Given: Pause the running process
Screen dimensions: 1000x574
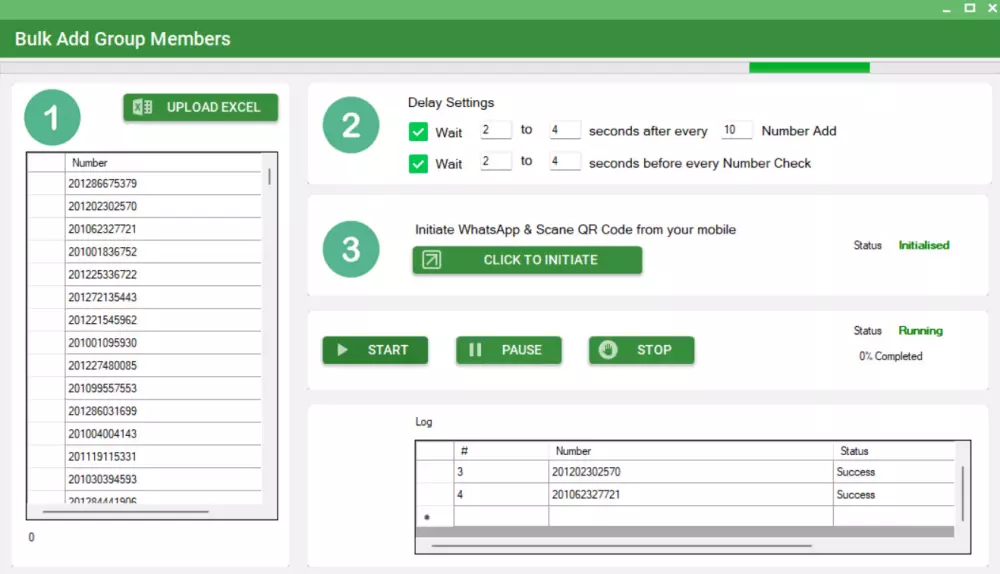Looking at the screenshot, I should pyautogui.click(x=509, y=350).
